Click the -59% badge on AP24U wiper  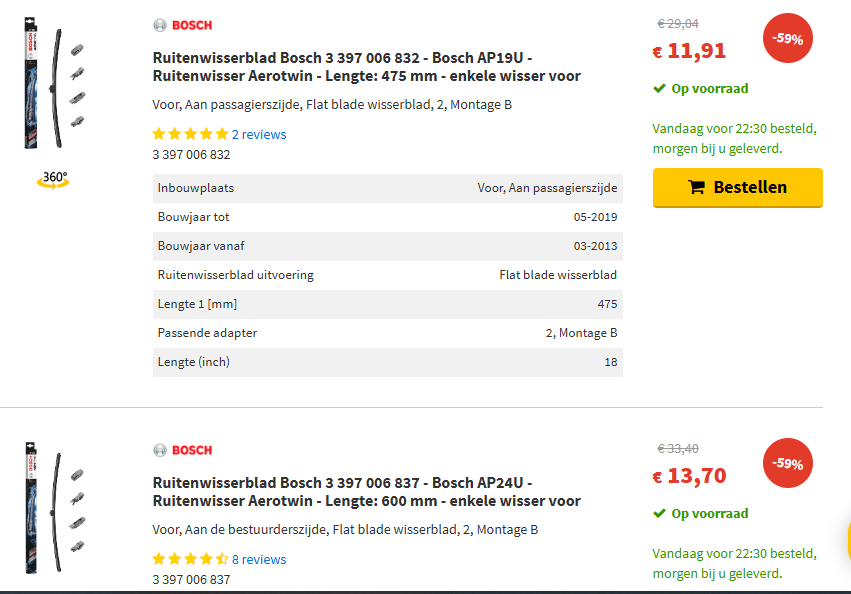click(x=788, y=464)
